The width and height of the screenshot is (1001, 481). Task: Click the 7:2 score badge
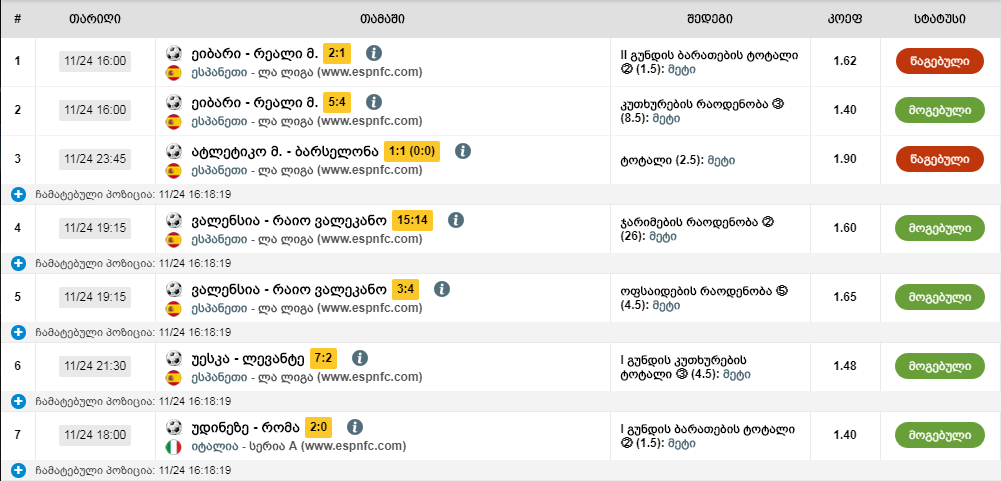pyautogui.click(x=324, y=357)
